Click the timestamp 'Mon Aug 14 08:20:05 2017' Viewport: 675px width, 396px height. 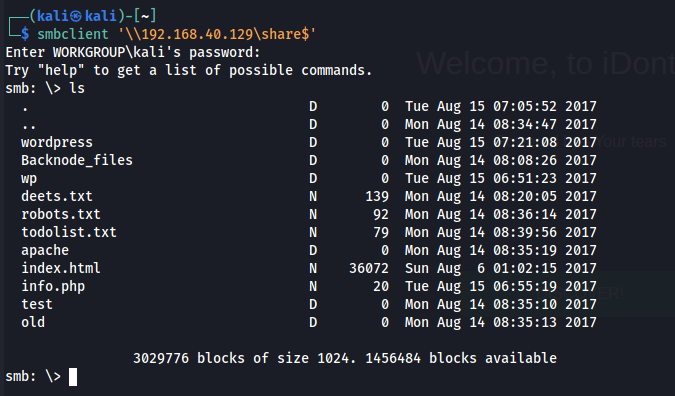(x=501, y=196)
